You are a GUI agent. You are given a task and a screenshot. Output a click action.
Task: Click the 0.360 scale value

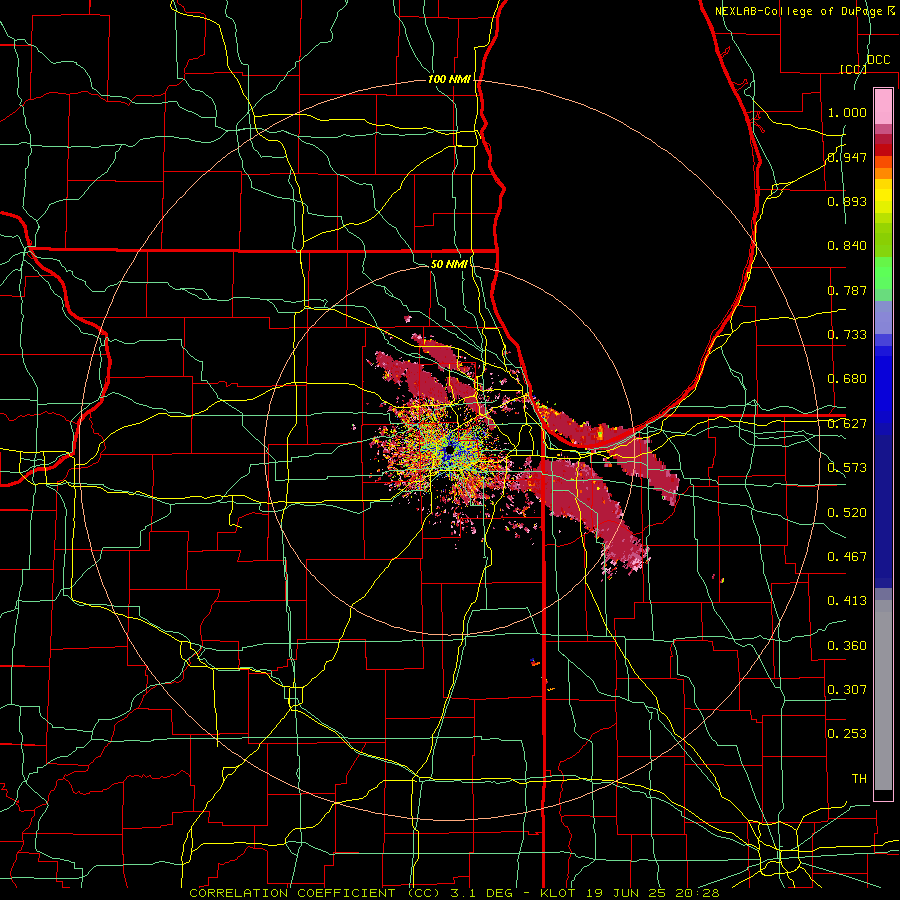[847, 646]
